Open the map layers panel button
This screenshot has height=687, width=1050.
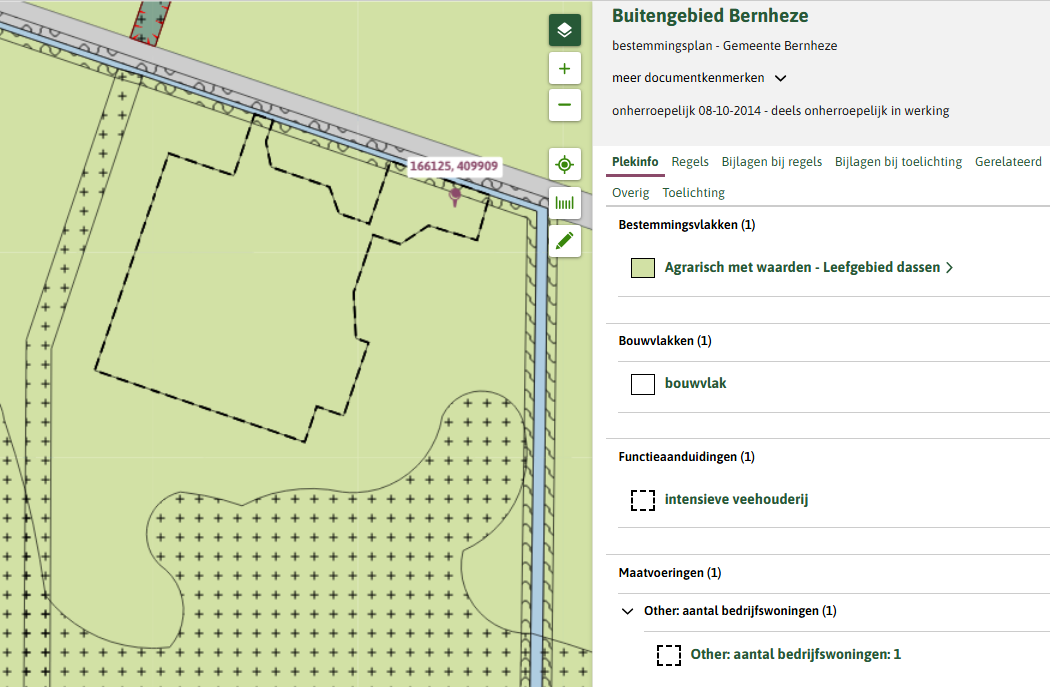(x=565, y=30)
